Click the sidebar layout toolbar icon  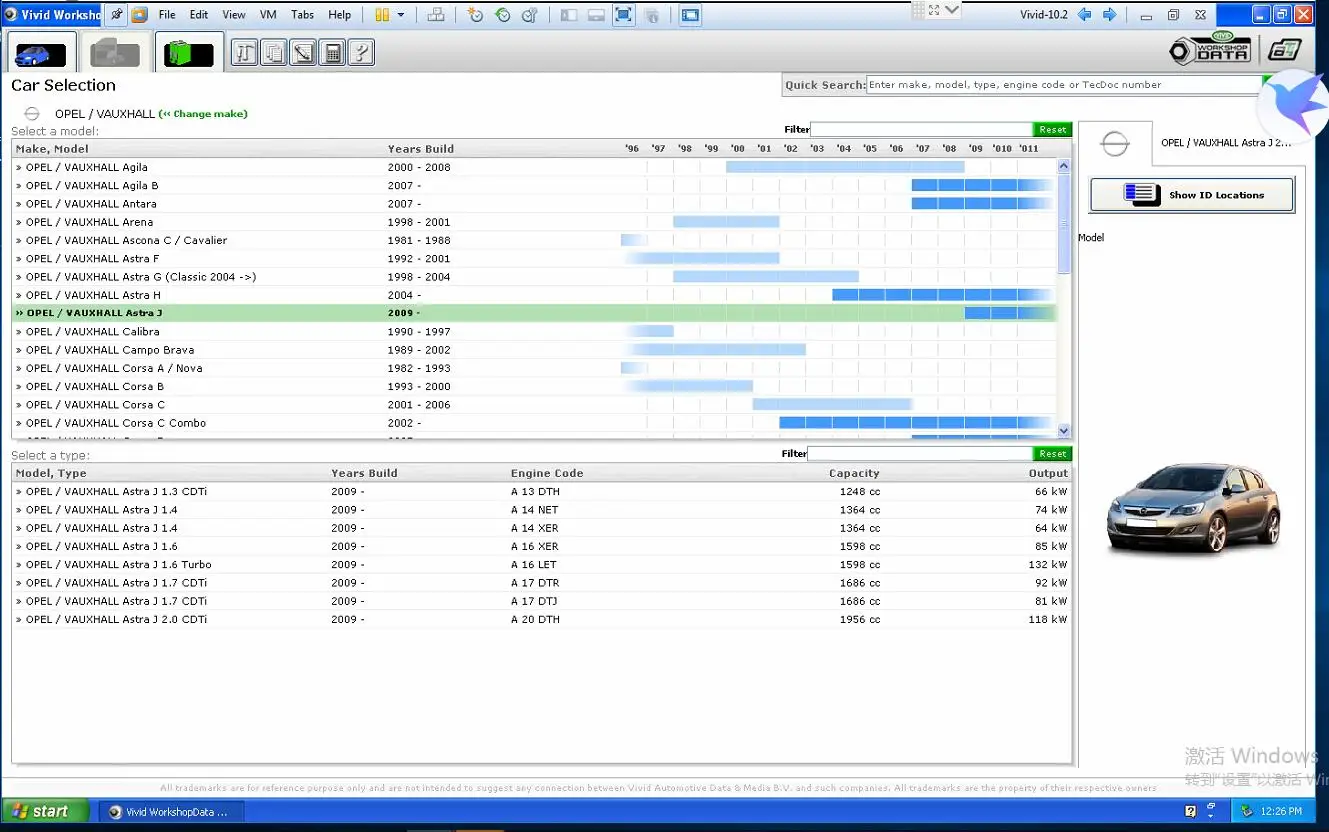click(569, 15)
